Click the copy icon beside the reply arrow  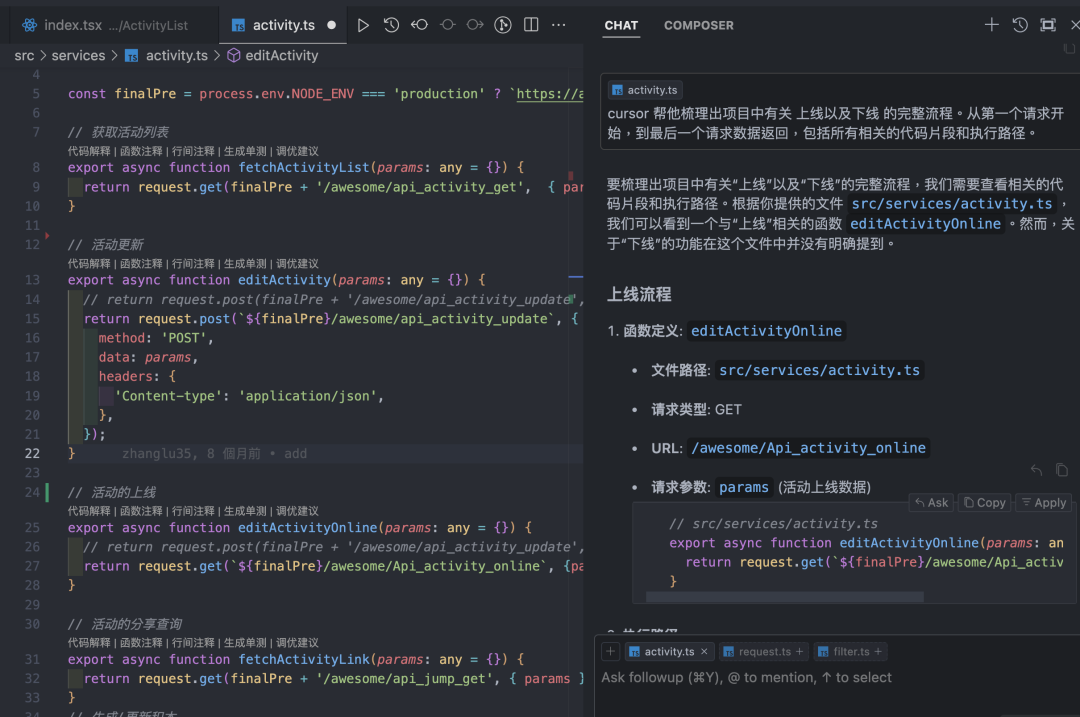coord(1062,470)
